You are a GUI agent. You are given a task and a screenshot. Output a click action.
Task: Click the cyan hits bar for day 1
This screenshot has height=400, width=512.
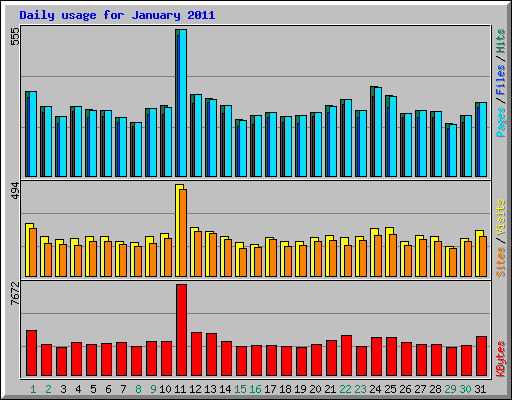[x=33, y=134]
